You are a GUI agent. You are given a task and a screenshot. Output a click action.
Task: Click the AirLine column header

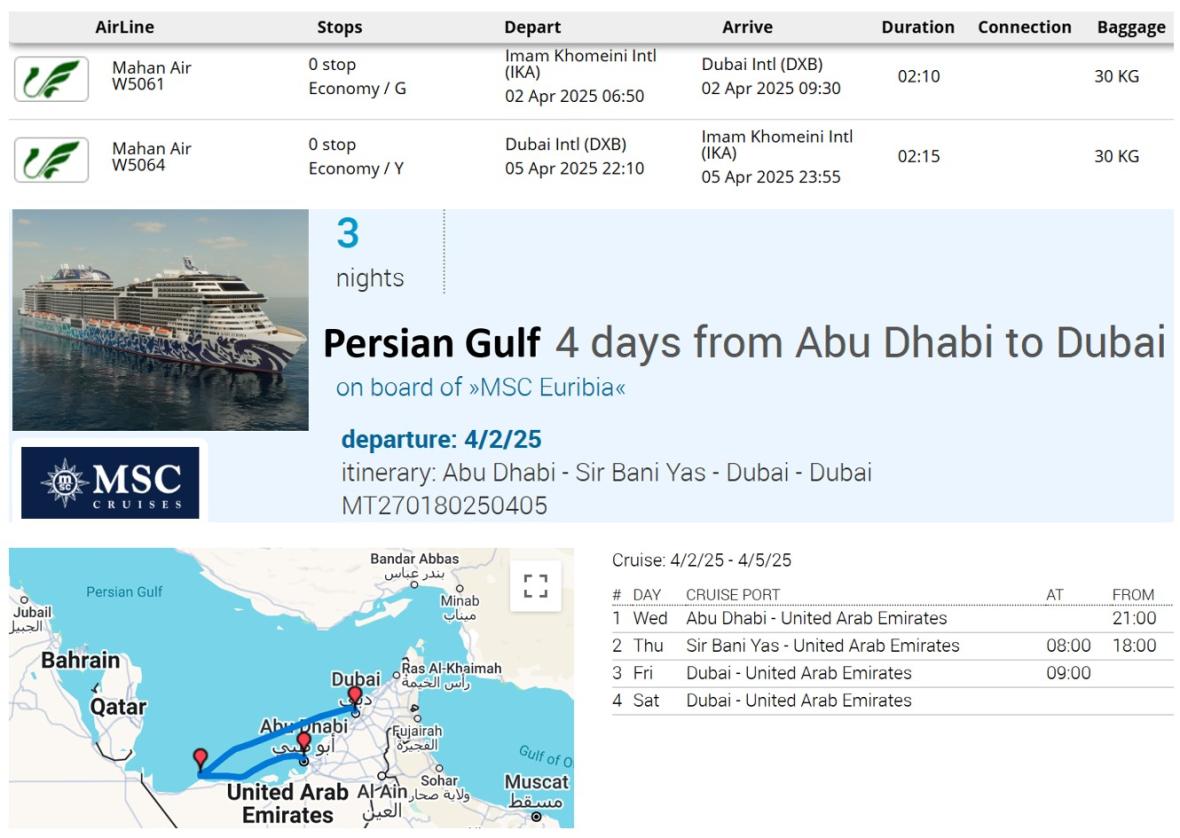tap(125, 28)
